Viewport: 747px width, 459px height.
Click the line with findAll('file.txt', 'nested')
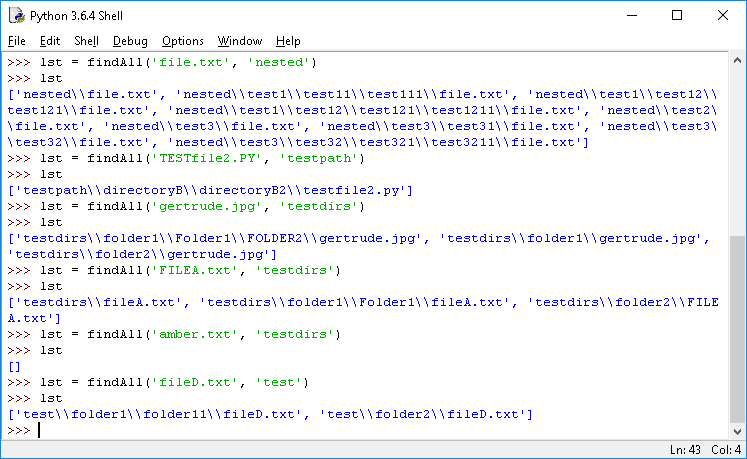[162, 62]
